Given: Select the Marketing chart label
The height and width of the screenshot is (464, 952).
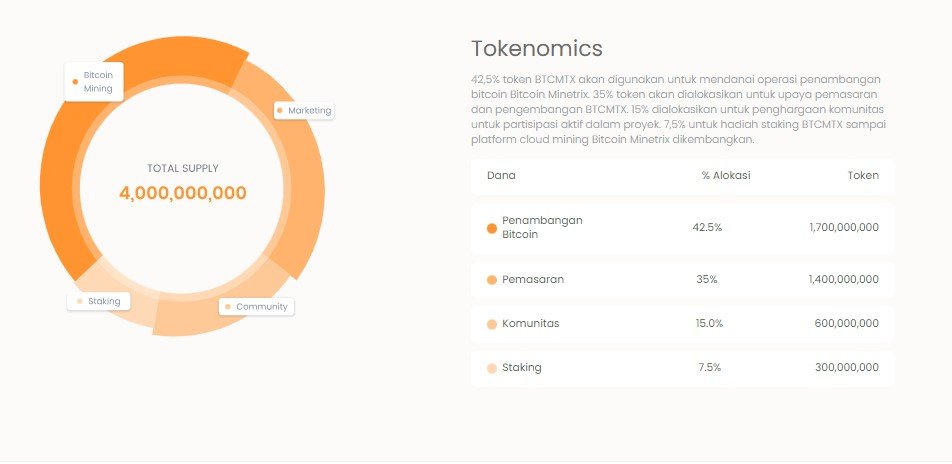Looking at the screenshot, I should point(304,110).
